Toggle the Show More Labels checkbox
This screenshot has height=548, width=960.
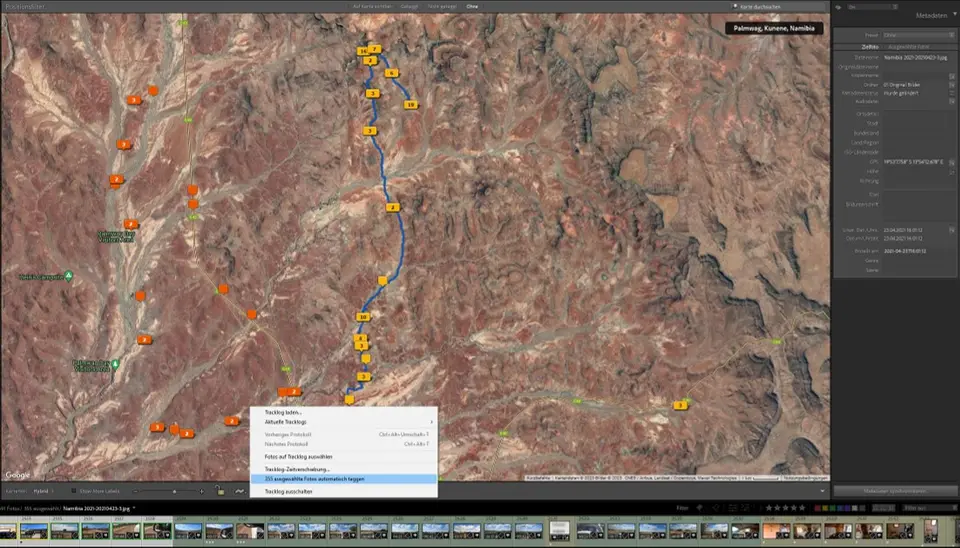[74, 491]
